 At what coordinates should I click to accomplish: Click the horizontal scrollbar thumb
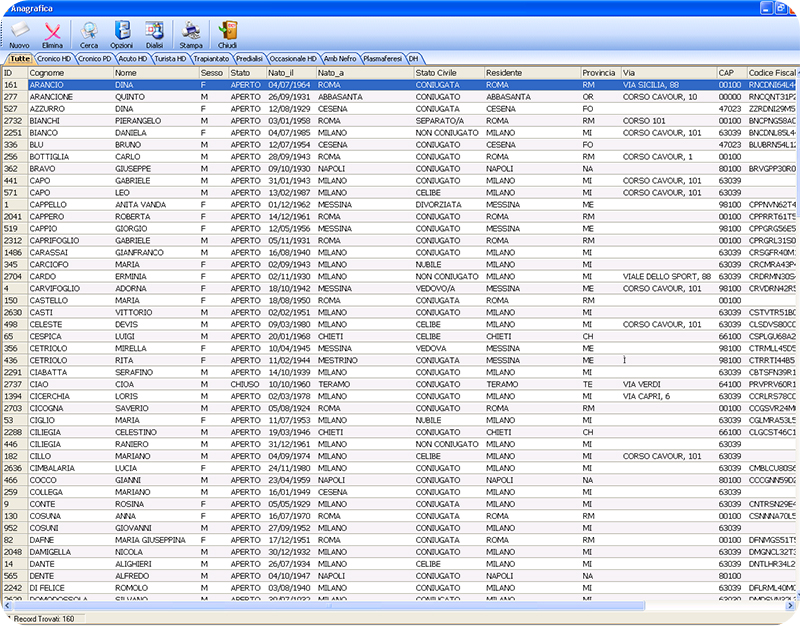(x=329, y=606)
